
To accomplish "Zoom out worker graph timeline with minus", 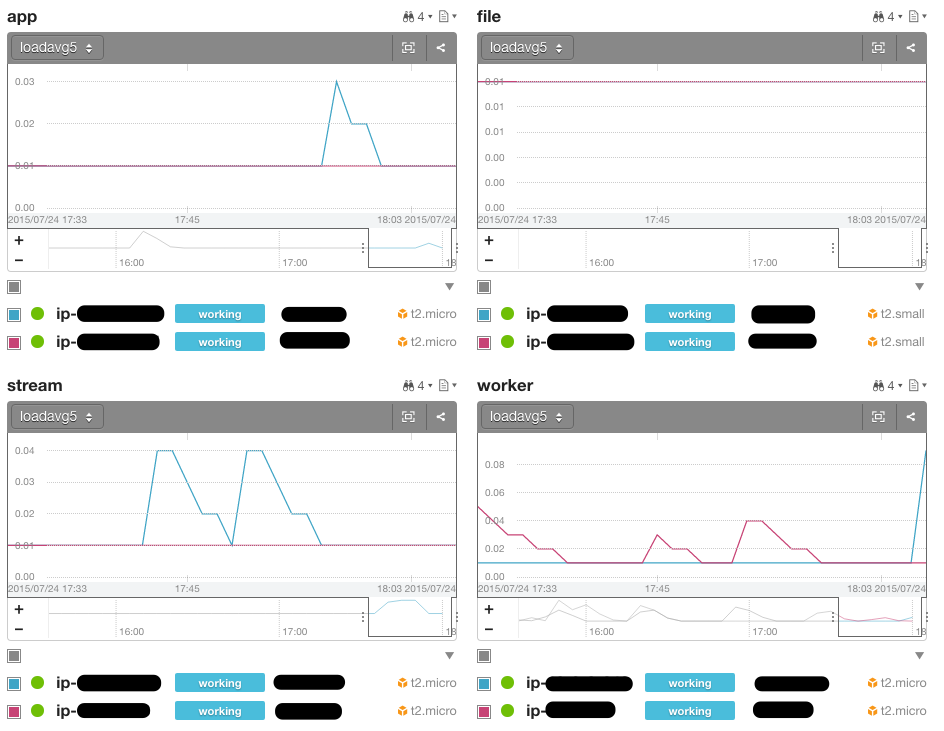I will pyautogui.click(x=489, y=629).
